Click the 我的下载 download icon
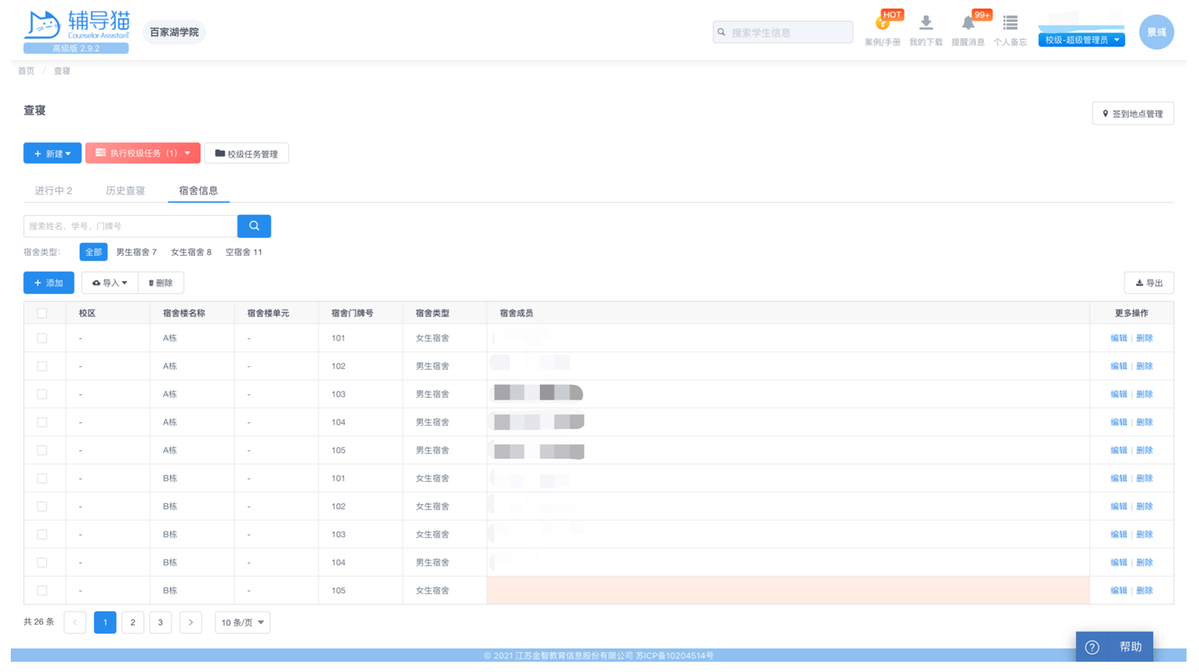 (926, 24)
